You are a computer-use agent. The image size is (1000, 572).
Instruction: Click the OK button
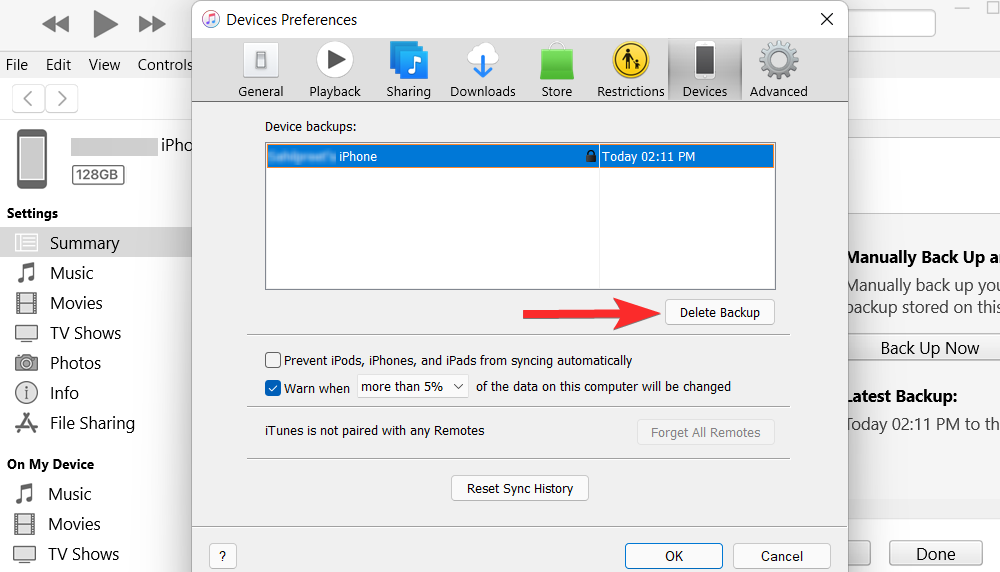pos(674,556)
